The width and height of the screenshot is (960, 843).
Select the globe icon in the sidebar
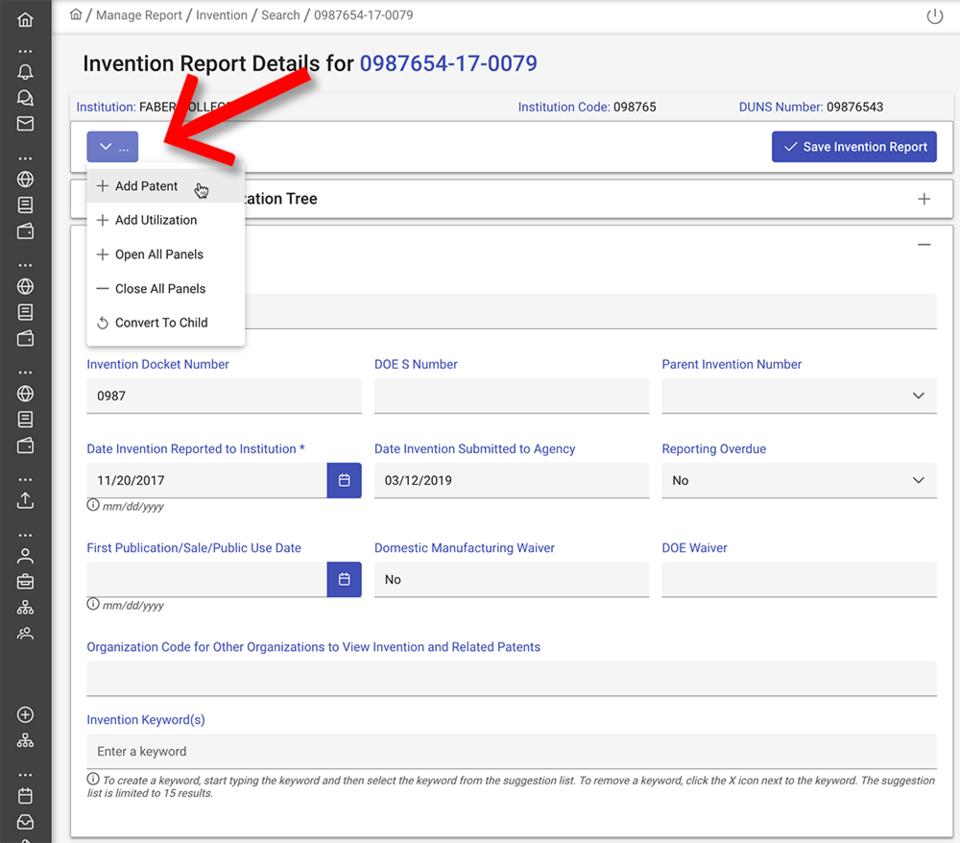[x=25, y=179]
